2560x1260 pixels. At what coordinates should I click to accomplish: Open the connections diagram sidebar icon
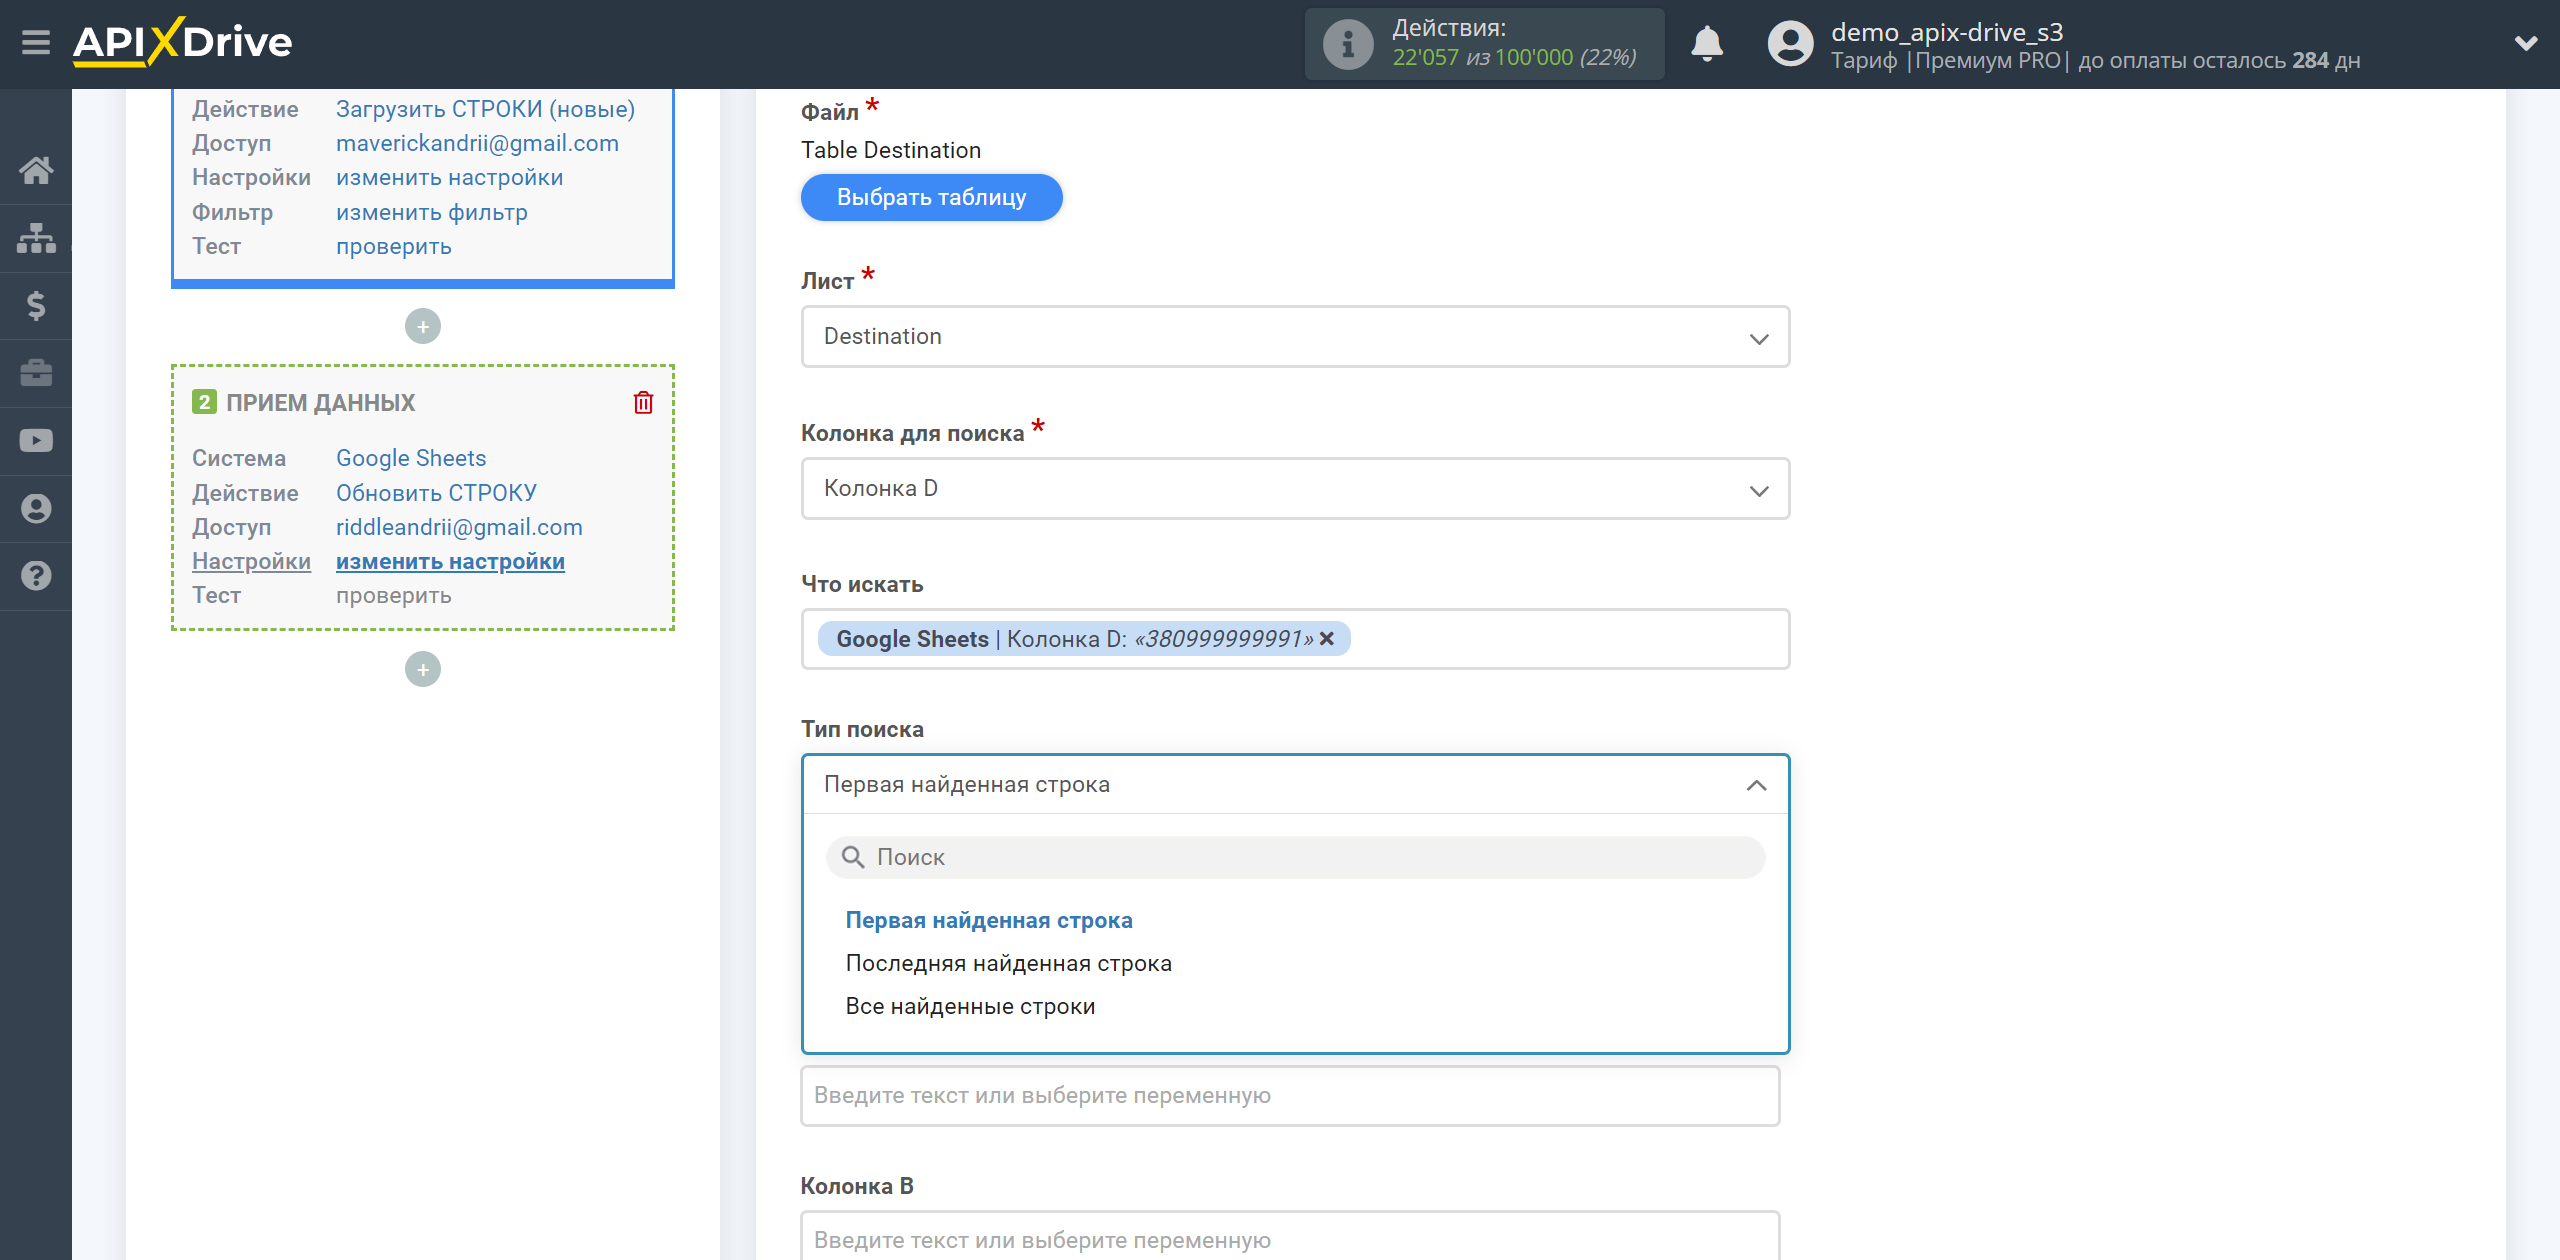click(x=36, y=238)
